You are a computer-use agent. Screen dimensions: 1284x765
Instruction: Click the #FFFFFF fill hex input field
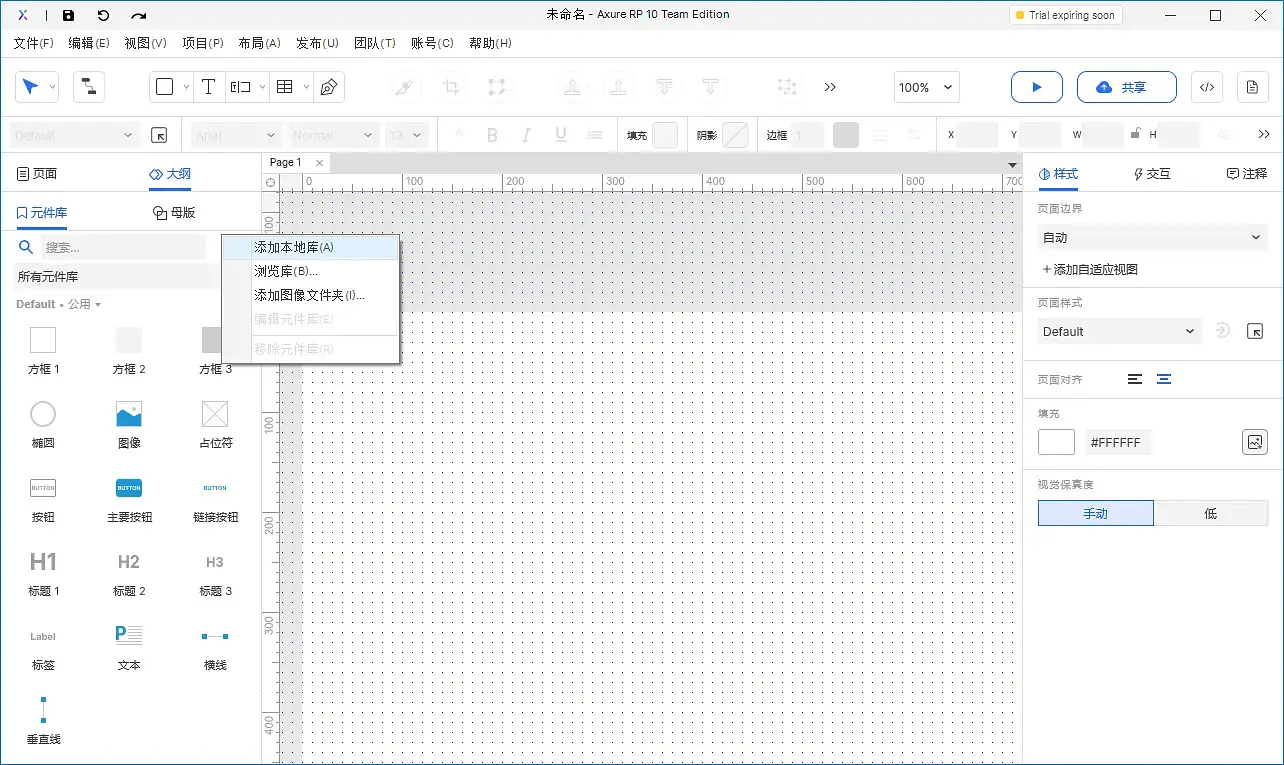[1118, 442]
